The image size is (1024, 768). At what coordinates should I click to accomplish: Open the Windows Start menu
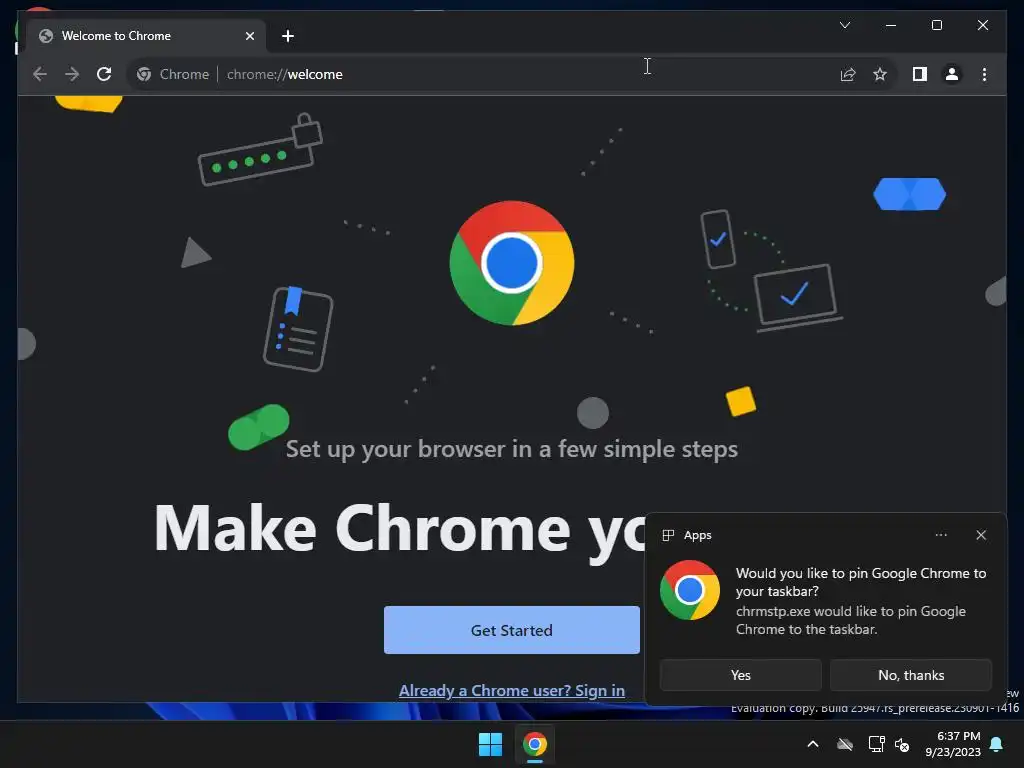pos(490,744)
